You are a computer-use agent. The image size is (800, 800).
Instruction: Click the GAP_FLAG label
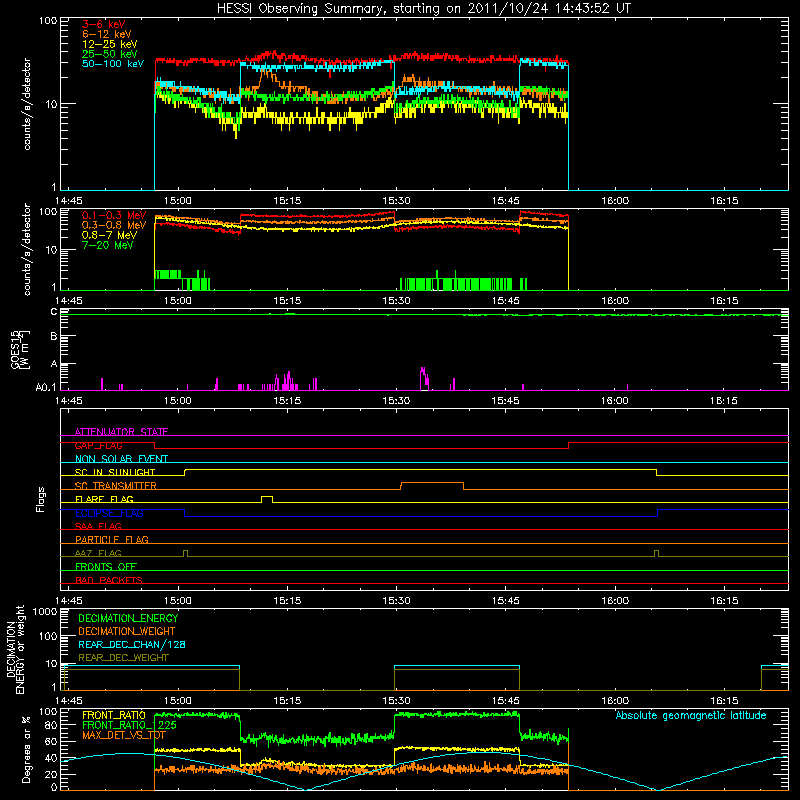pyautogui.click(x=98, y=445)
